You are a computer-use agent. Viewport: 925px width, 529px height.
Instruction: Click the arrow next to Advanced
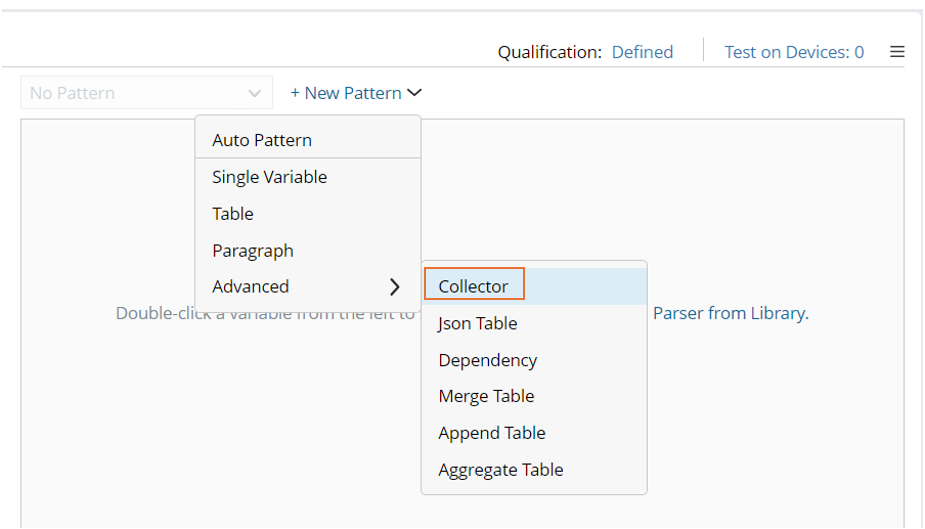pyautogui.click(x=394, y=287)
